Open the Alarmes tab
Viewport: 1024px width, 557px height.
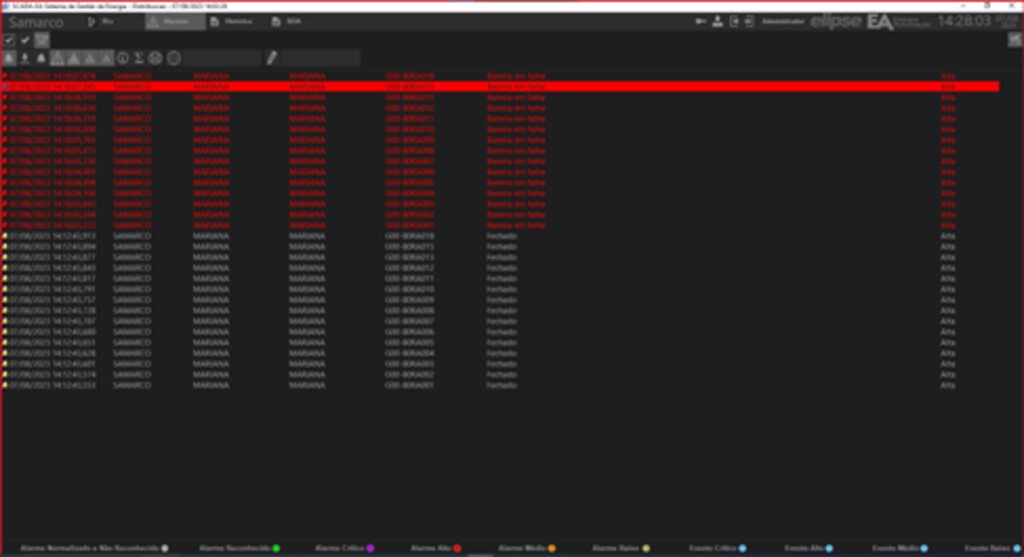[x=175, y=21]
